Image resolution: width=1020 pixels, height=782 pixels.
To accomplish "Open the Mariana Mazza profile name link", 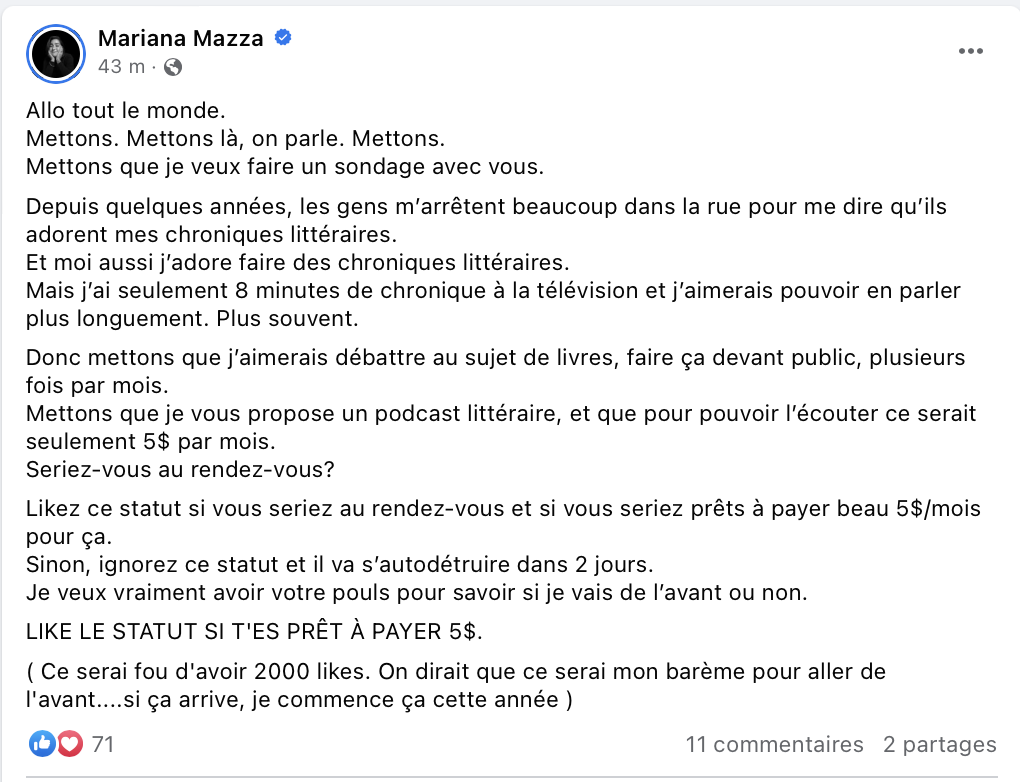I will pos(180,38).
